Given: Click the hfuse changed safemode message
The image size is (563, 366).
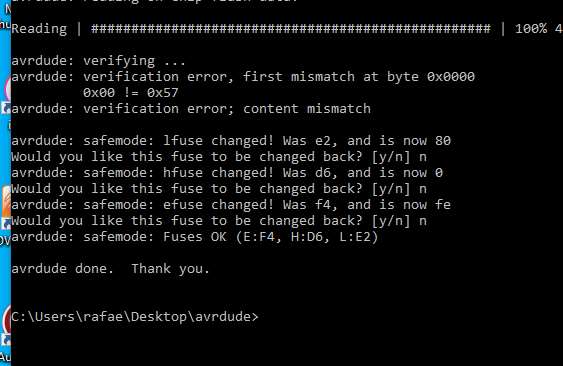Looking at the screenshot, I should (227, 173).
